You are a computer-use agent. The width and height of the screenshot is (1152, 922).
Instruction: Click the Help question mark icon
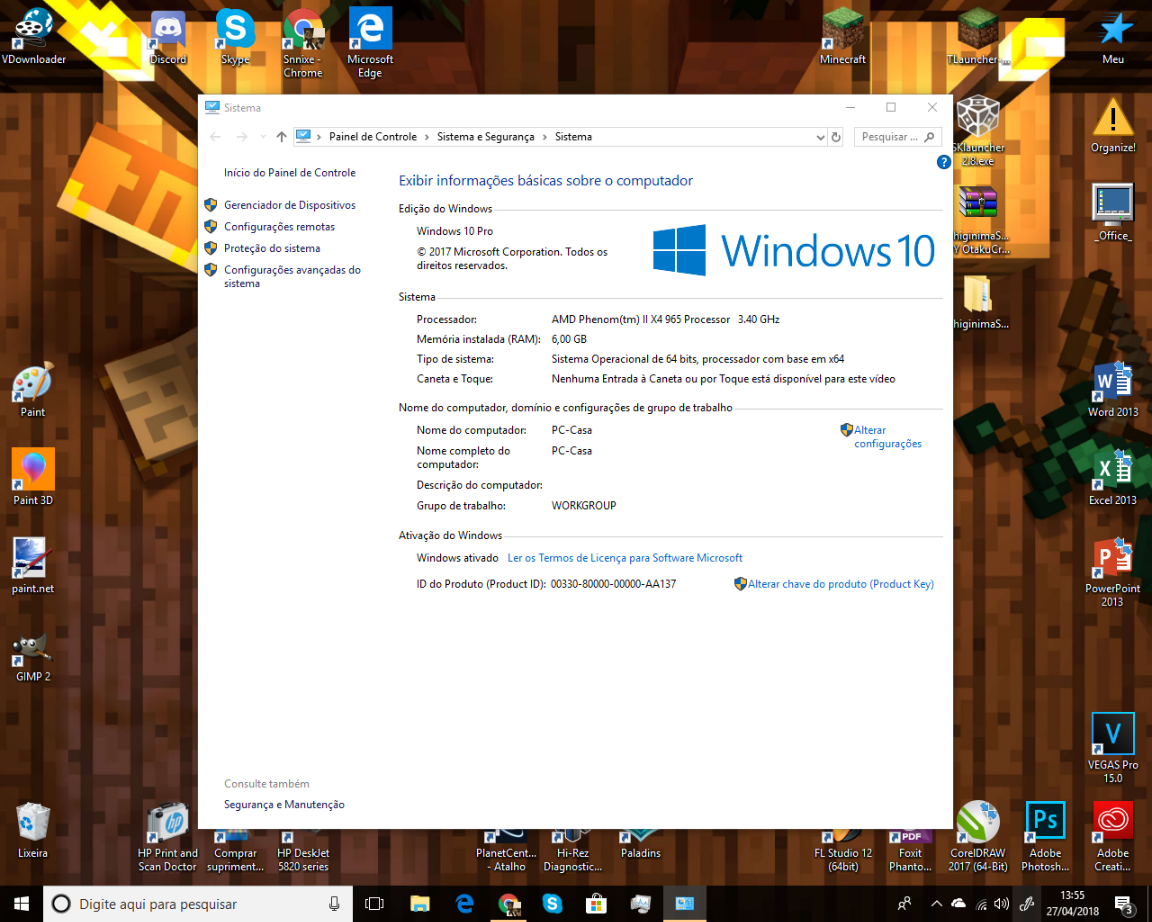tap(943, 162)
